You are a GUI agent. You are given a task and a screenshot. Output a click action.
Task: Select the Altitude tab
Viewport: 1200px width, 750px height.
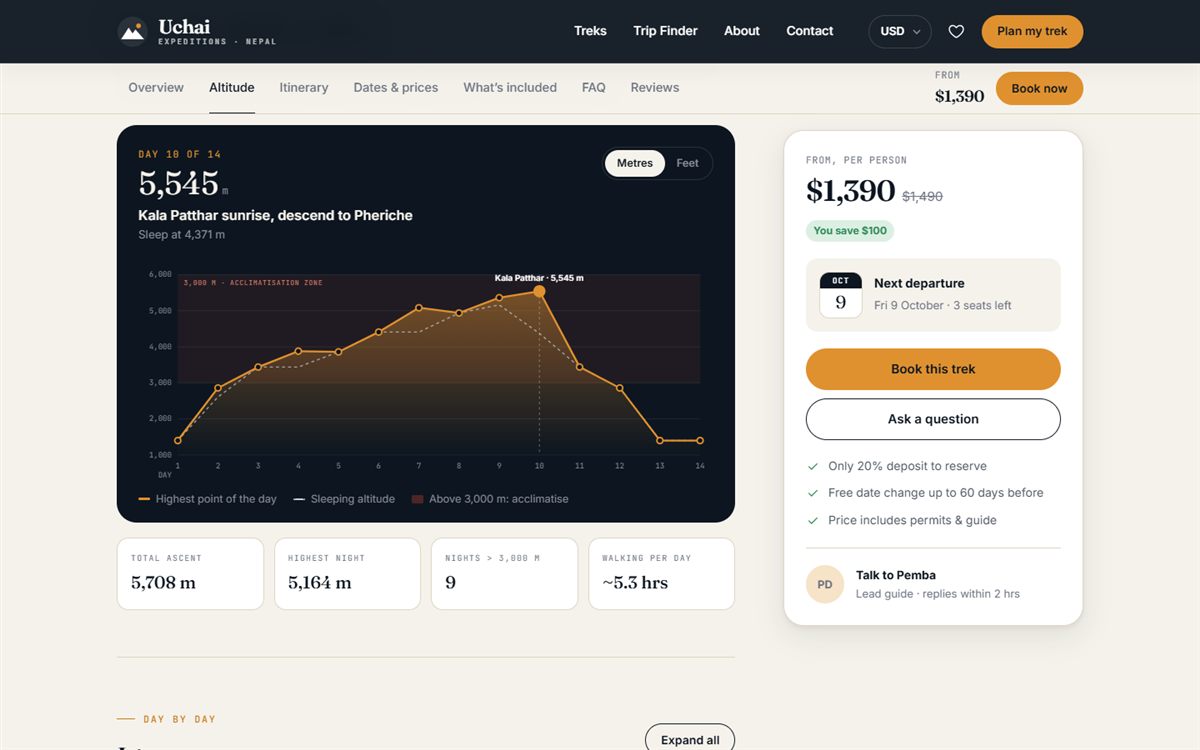[232, 88]
